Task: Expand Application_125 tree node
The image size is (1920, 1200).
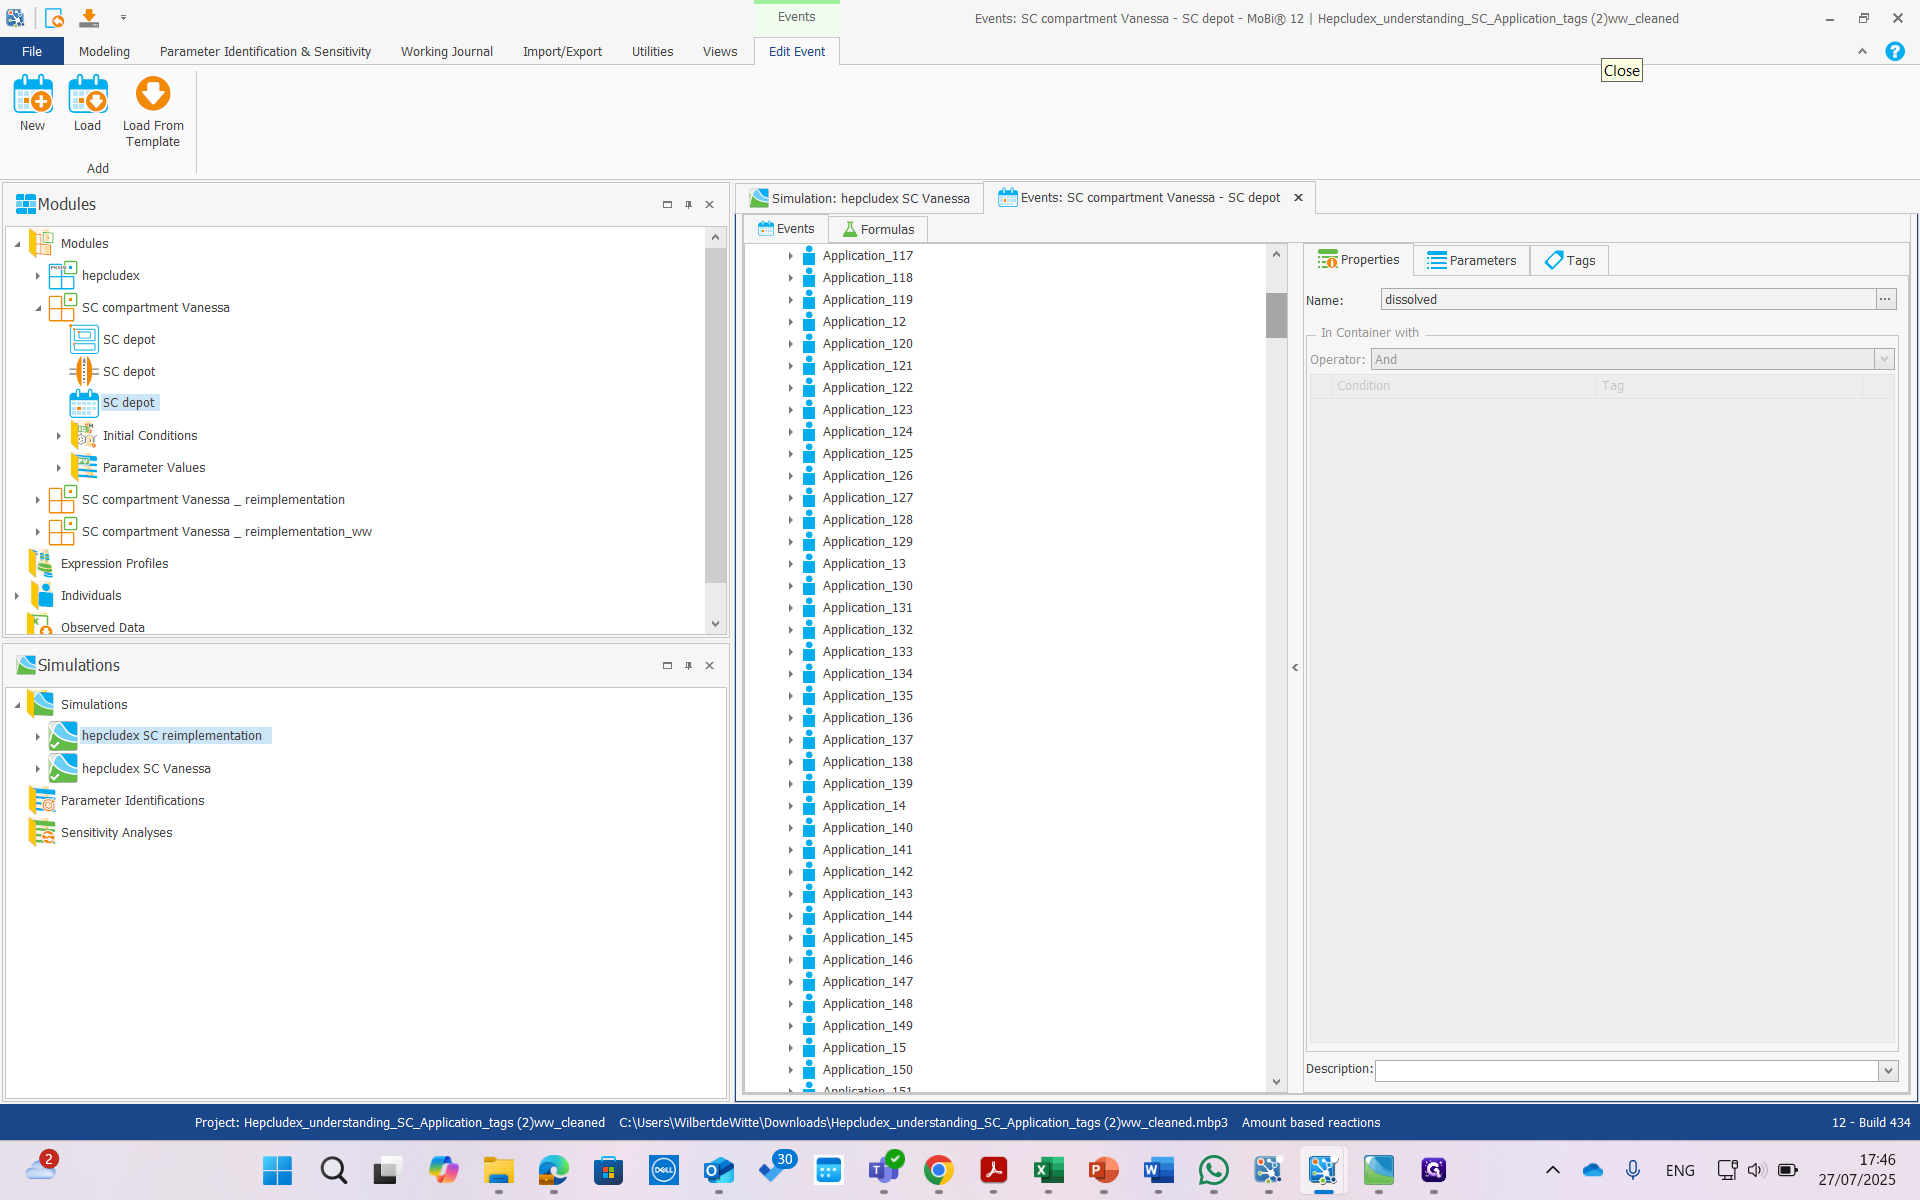Action: point(790,454)
